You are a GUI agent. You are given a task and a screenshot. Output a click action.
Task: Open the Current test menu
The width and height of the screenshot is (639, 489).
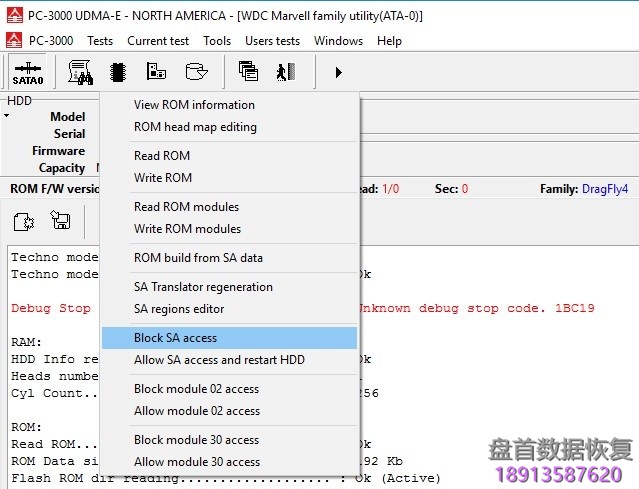tap(158, 41)
